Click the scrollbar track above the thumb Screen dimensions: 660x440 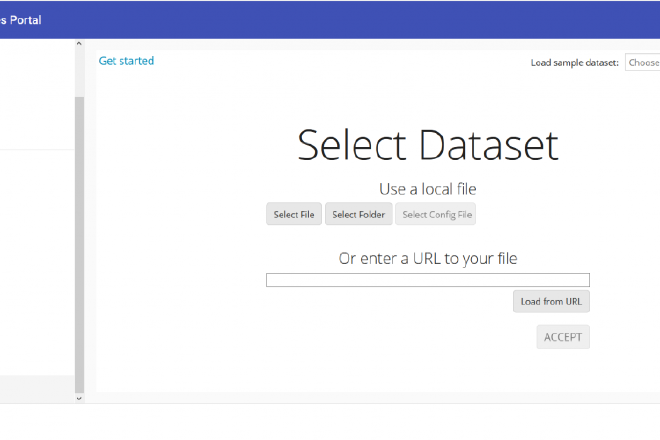coord(79,72)
